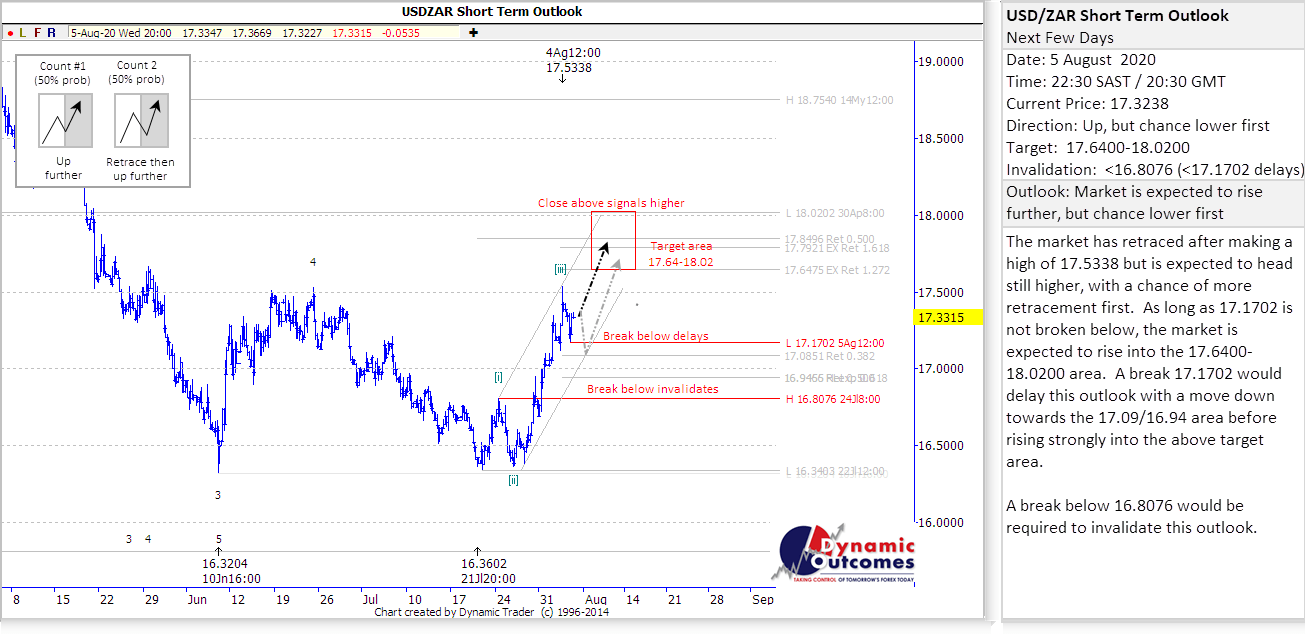This screenshot has width=1305, height=637.
Task: Click the 'Break below invalidates' label
Action: coord(652,389)
